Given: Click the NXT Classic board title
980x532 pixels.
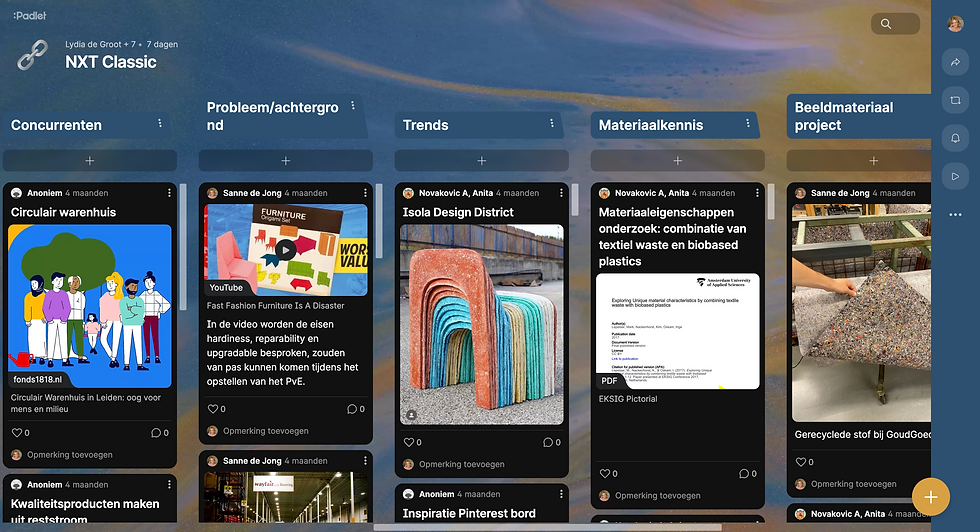Looking at the screenshot, I should [111, 62].
